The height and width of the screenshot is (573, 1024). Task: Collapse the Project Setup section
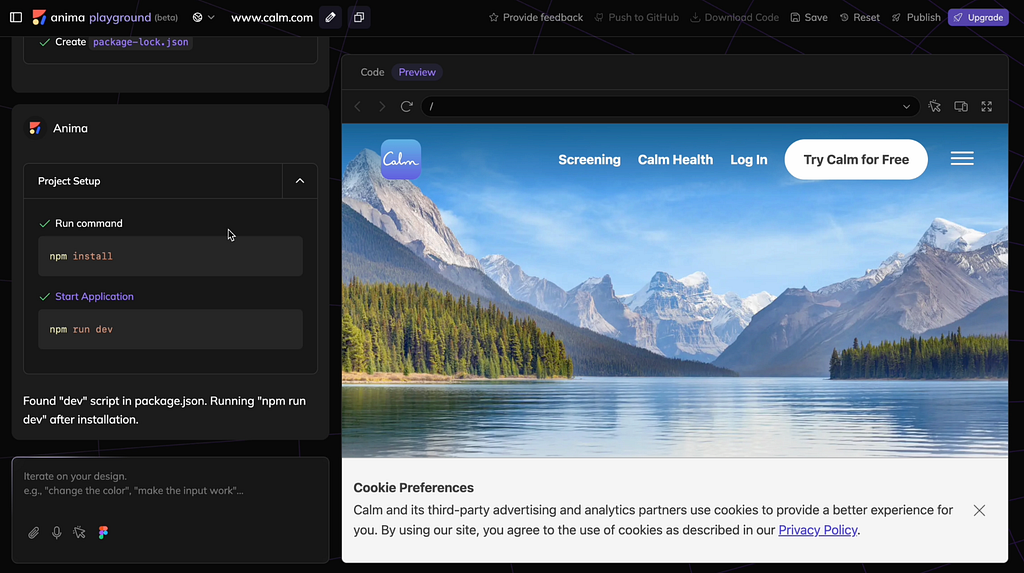[x=300, y=181]
